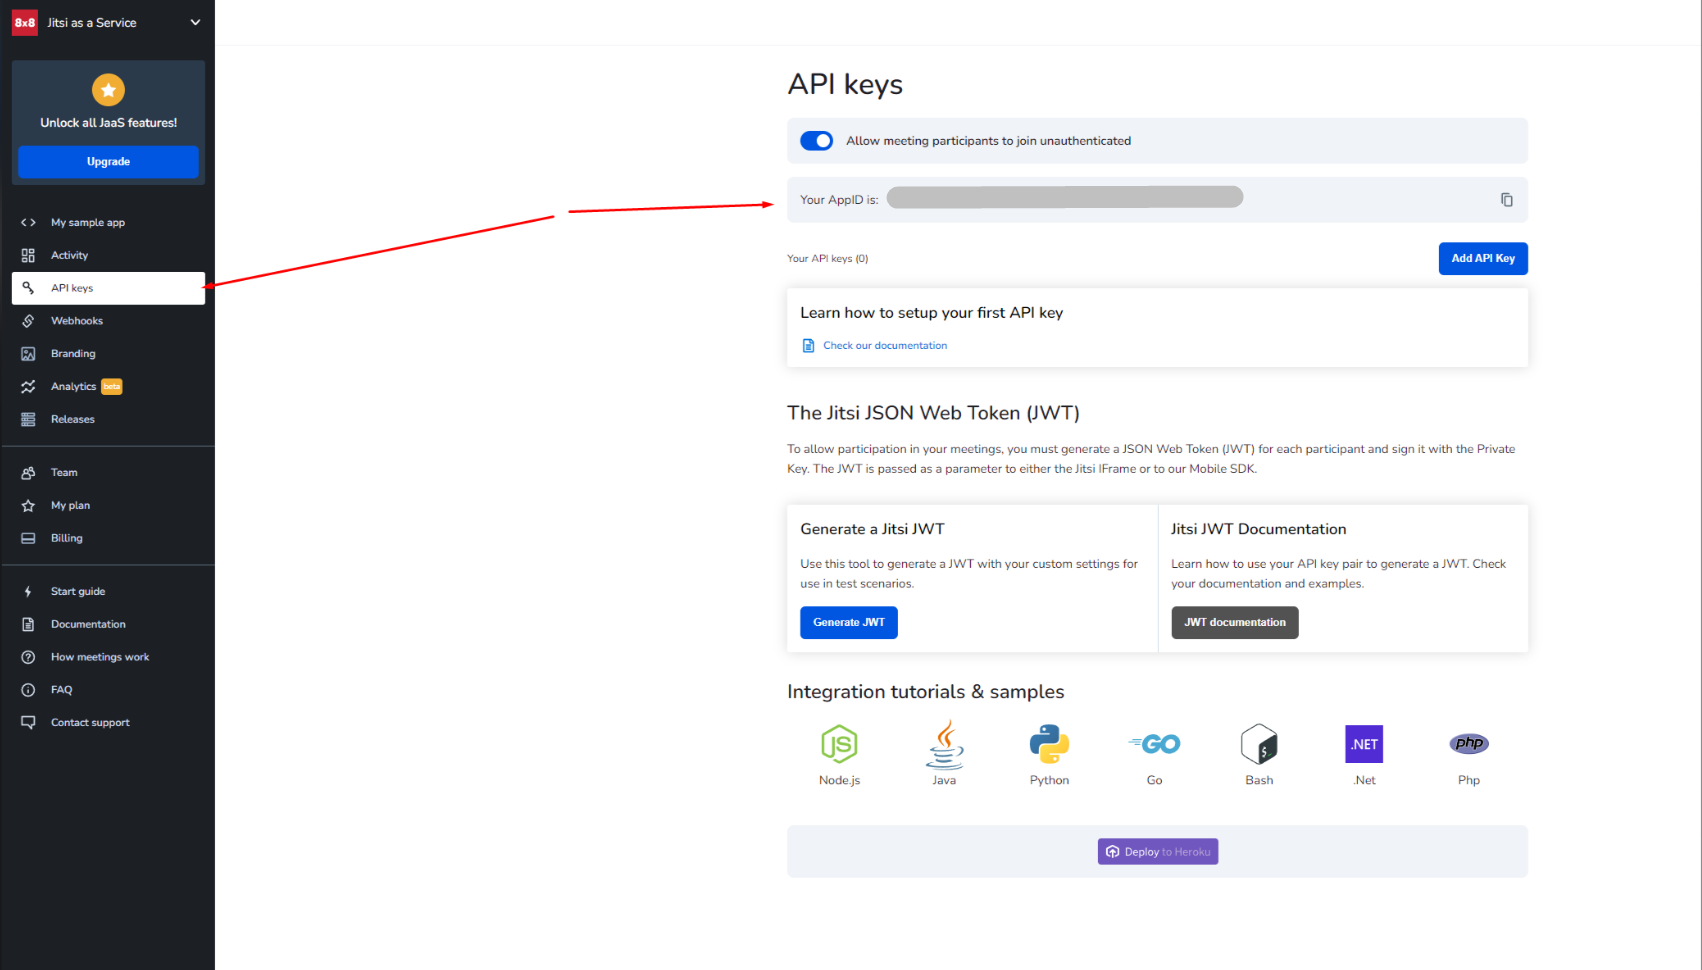Select the Python tutorial icon

click(x=1049, y=745)
